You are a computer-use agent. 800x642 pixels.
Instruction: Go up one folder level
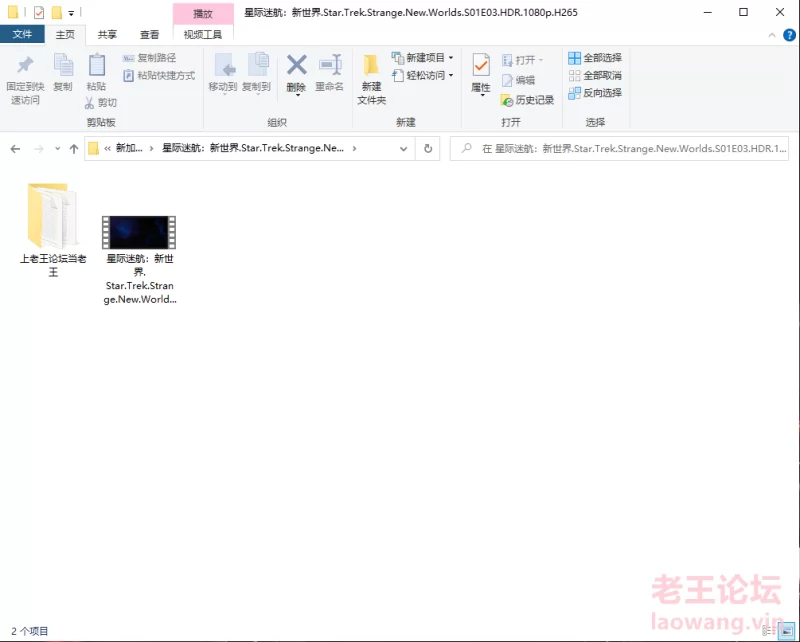pos(74,149)
